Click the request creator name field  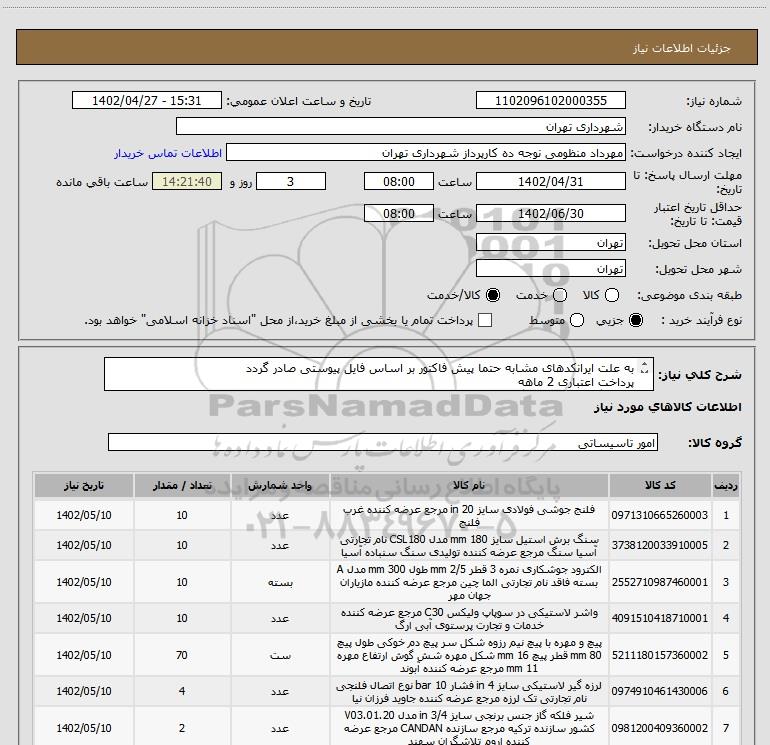click(426, 153)
